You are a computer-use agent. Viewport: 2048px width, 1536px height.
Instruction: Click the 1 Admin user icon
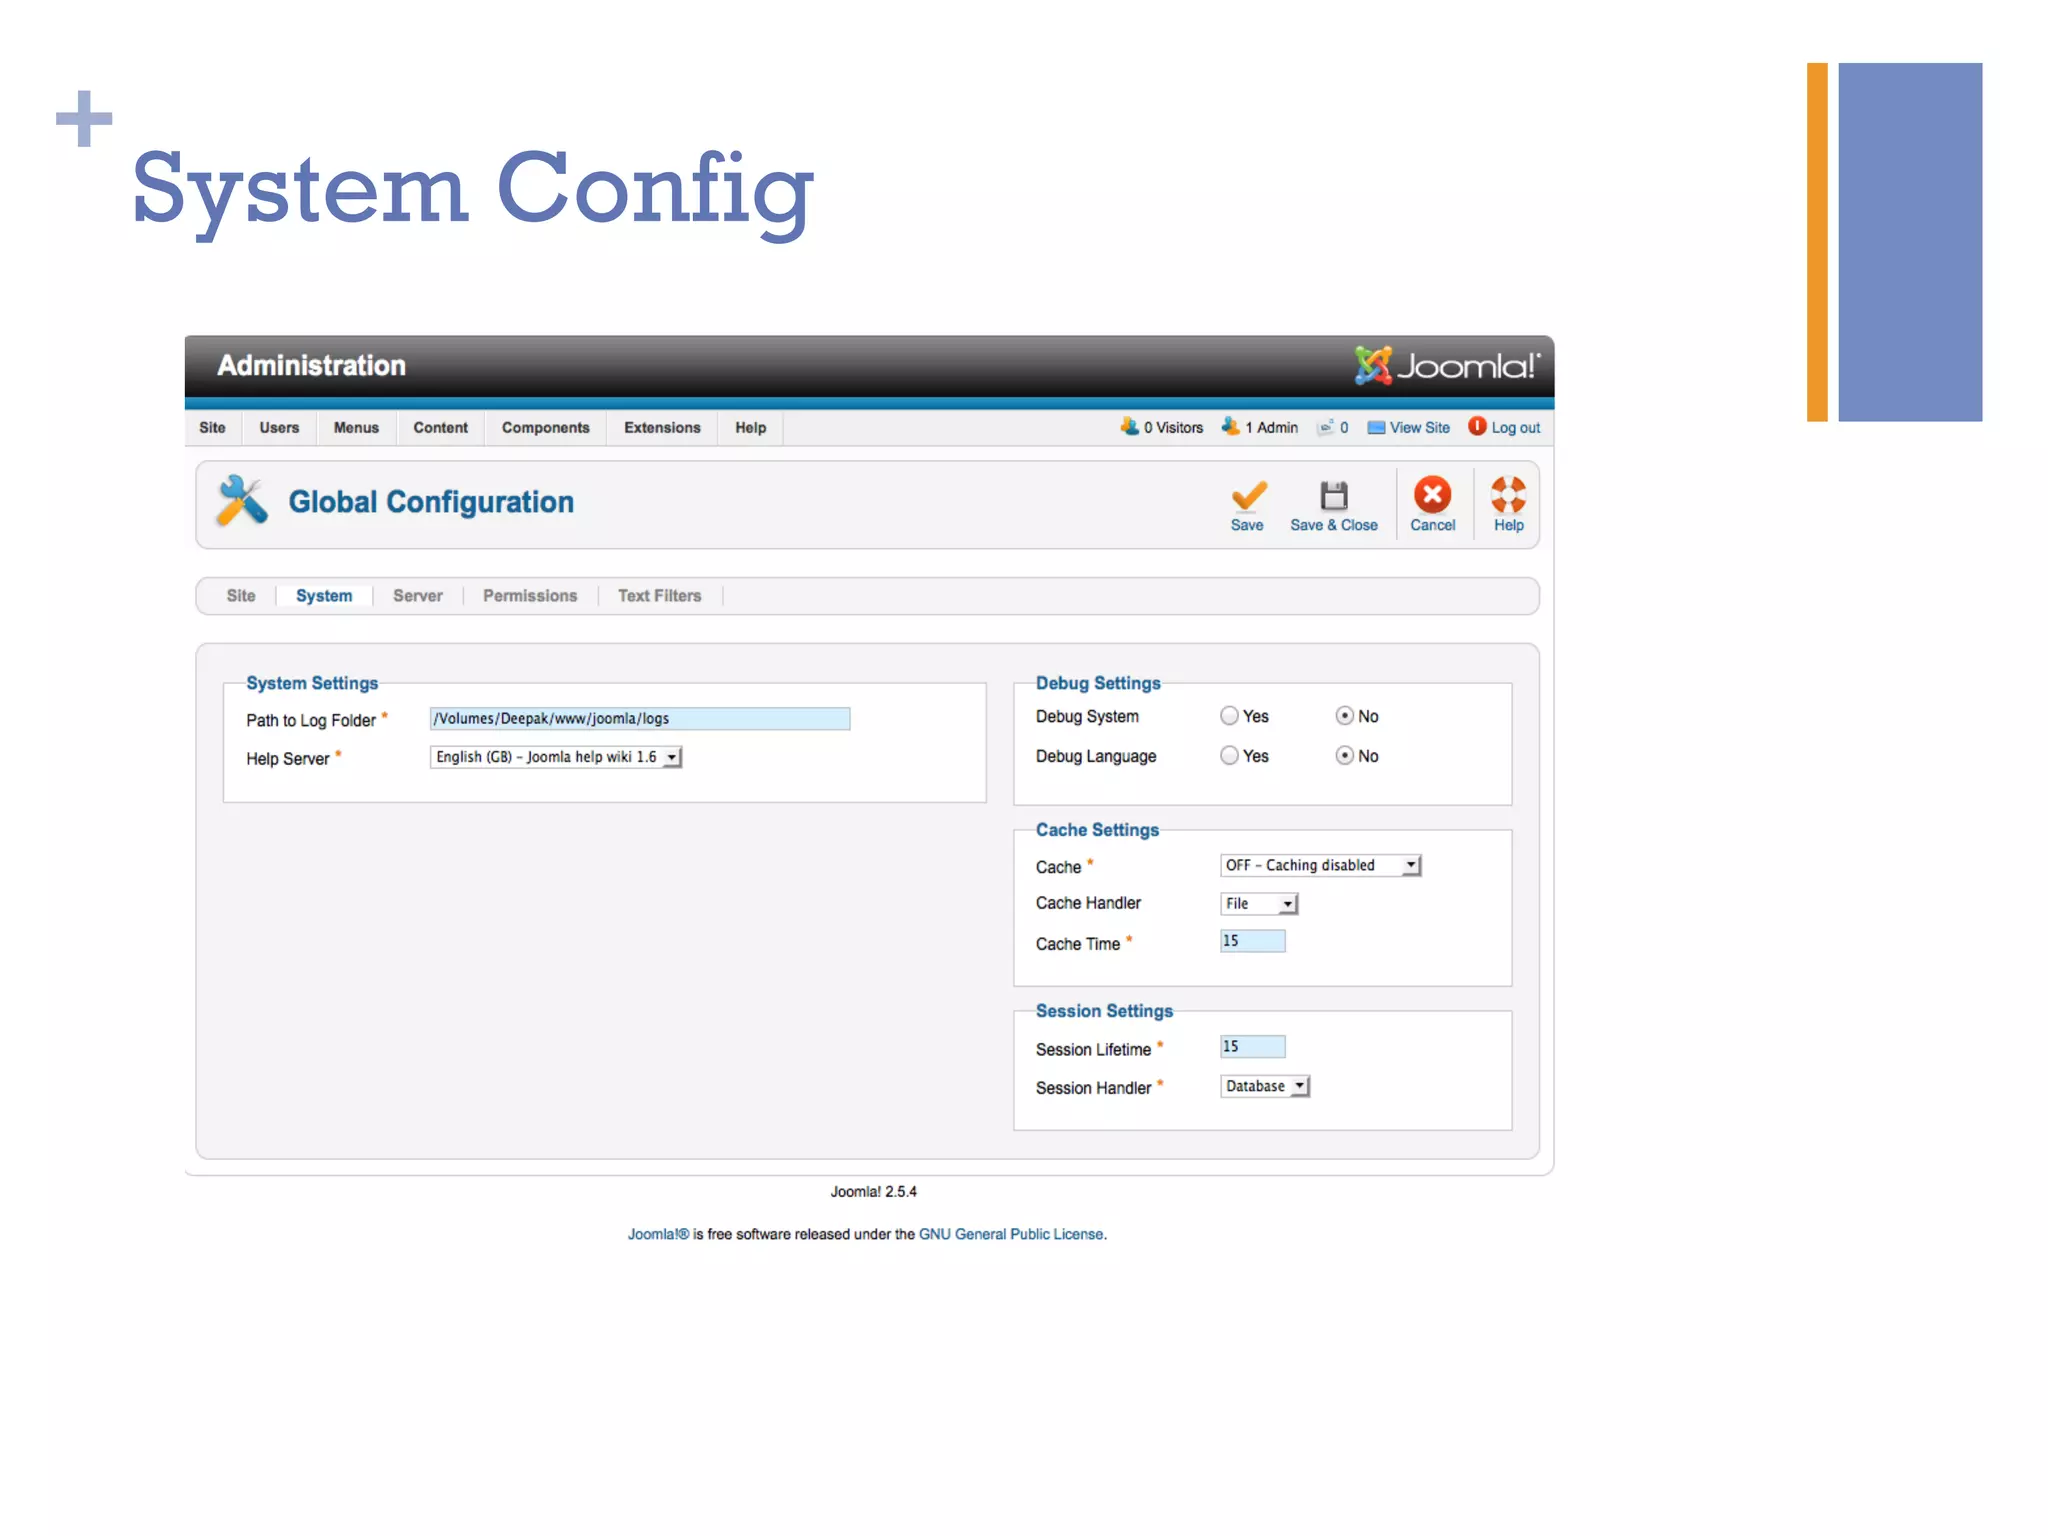point(1230,426)
